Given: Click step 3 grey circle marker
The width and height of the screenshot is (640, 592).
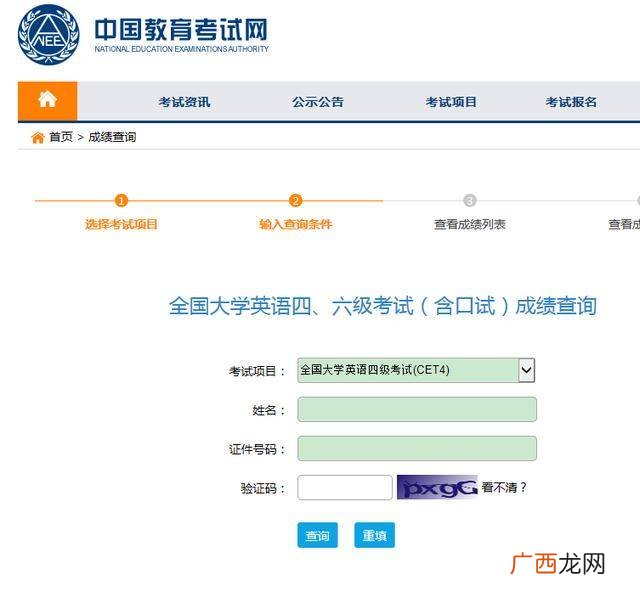Looking at the screenshot, I should [470, 200].
